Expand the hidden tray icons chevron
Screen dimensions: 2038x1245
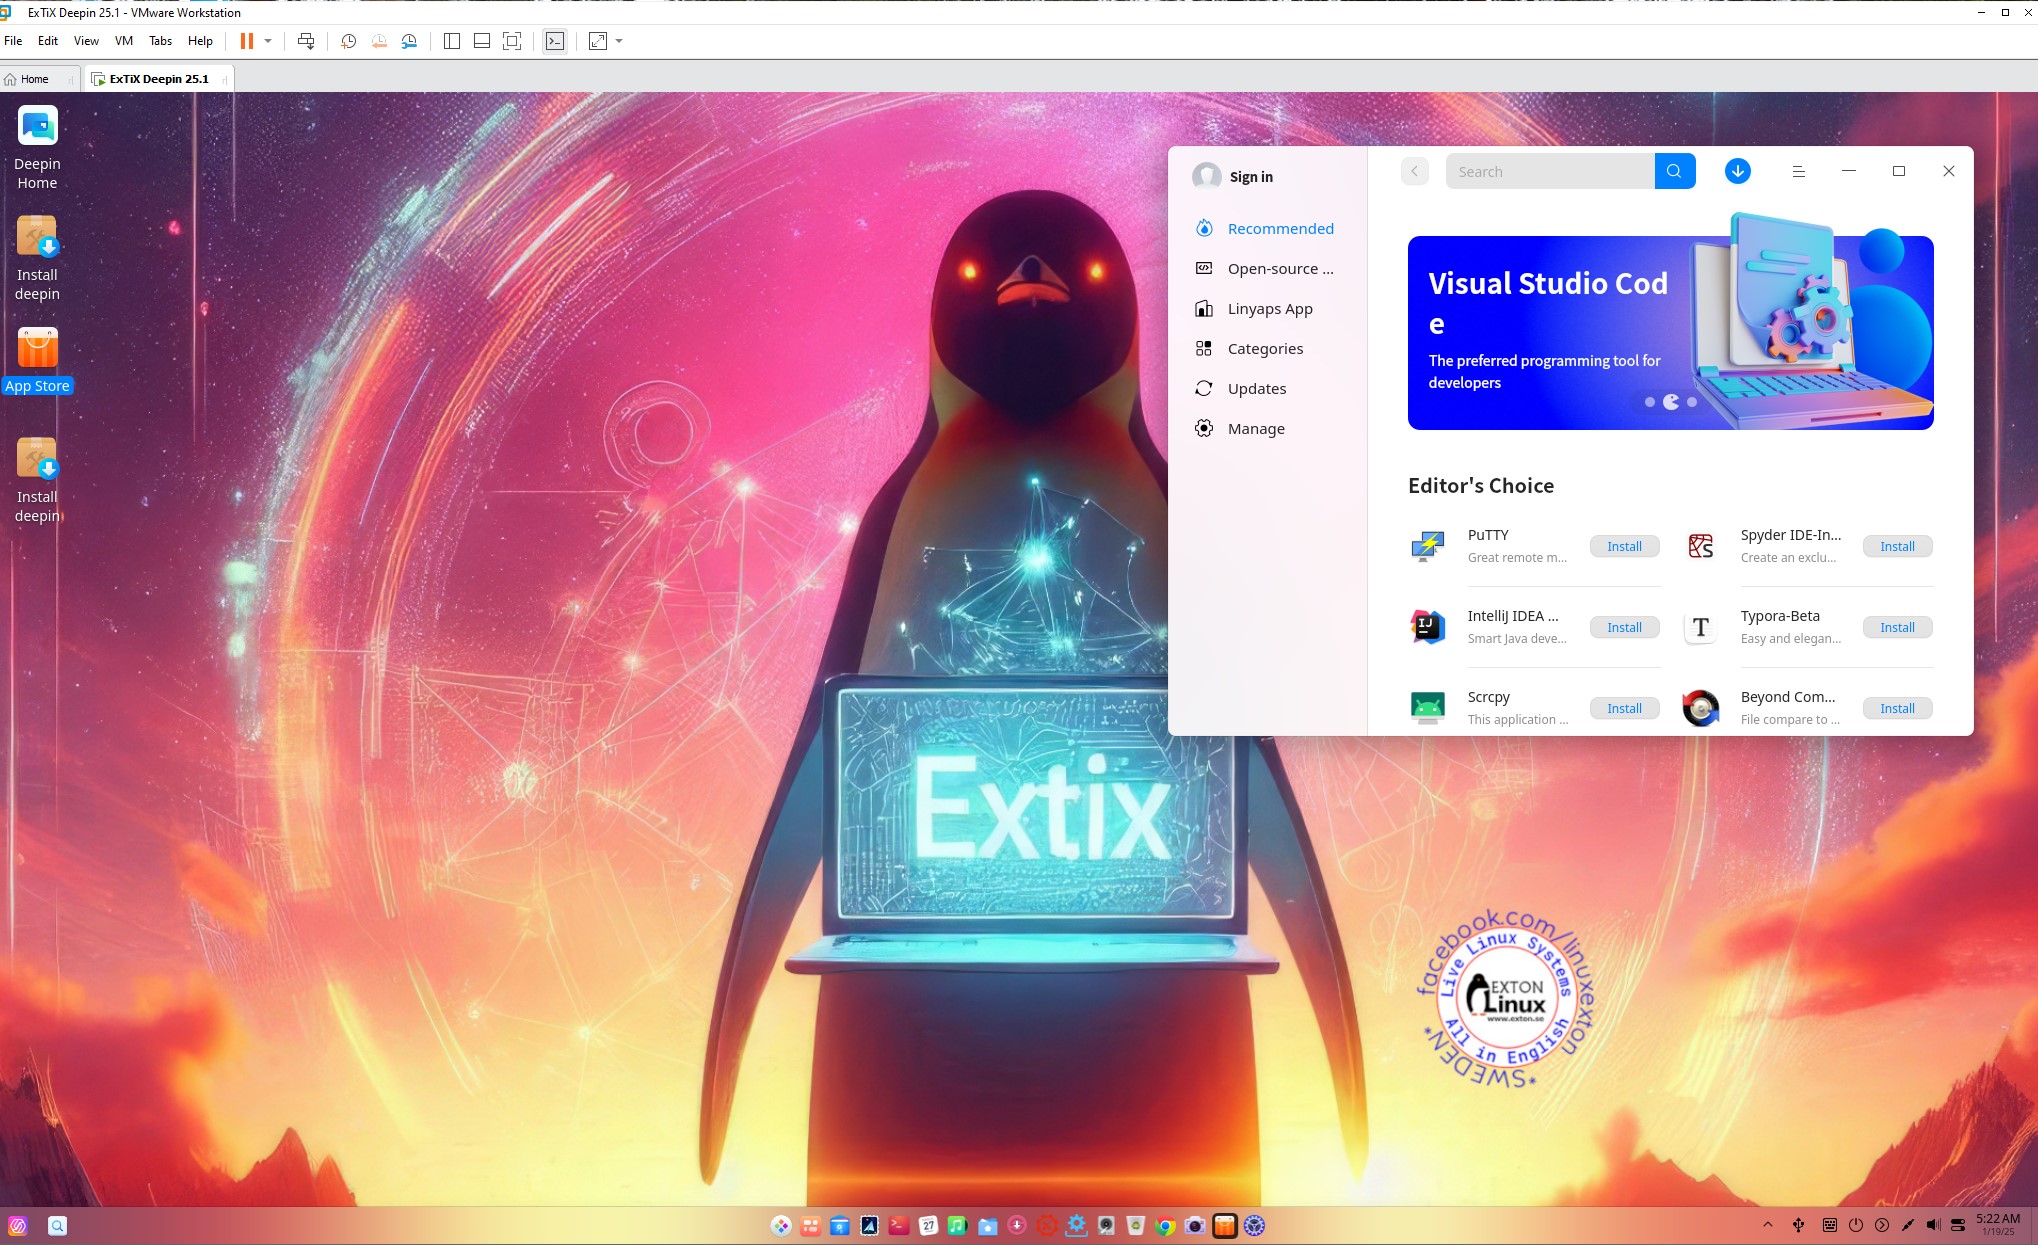(x=1767, y=1225)
